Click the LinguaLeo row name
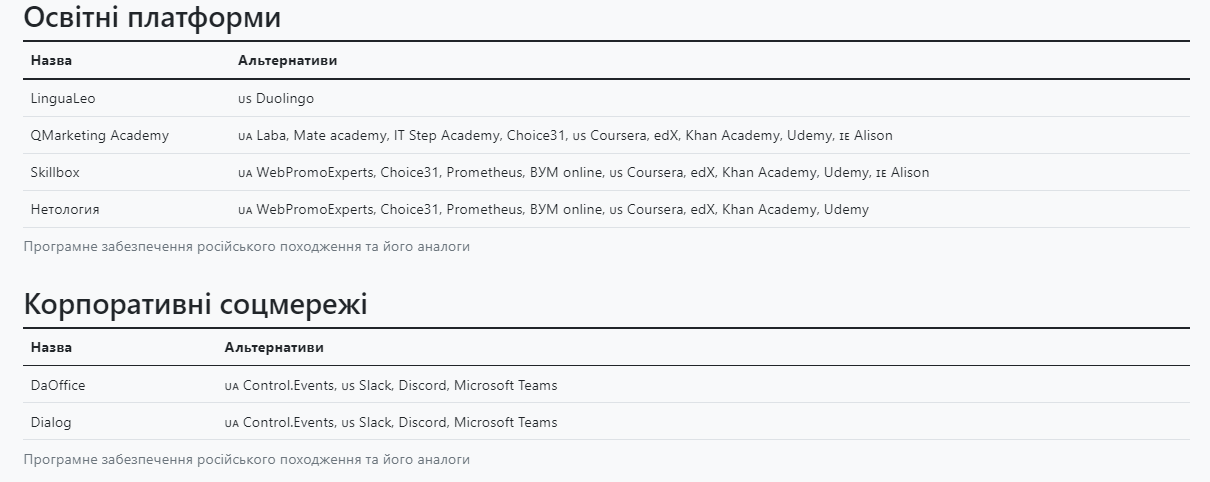This screenshot has width=1210, height=482. click(63, 98)
